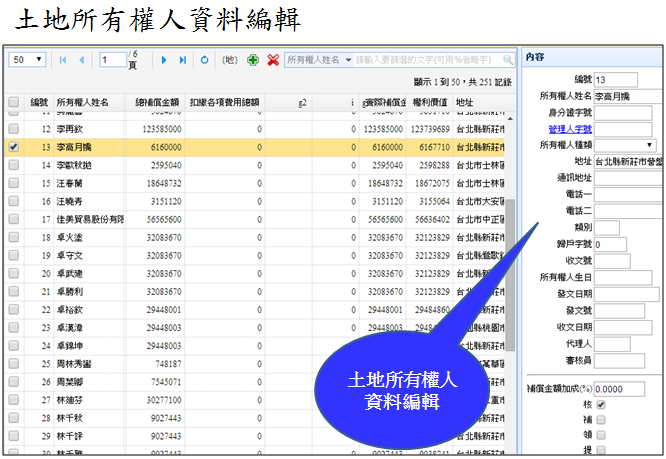The image size is (666, 459).
Task: Go to the first page
Action: [x=63, y=60]
